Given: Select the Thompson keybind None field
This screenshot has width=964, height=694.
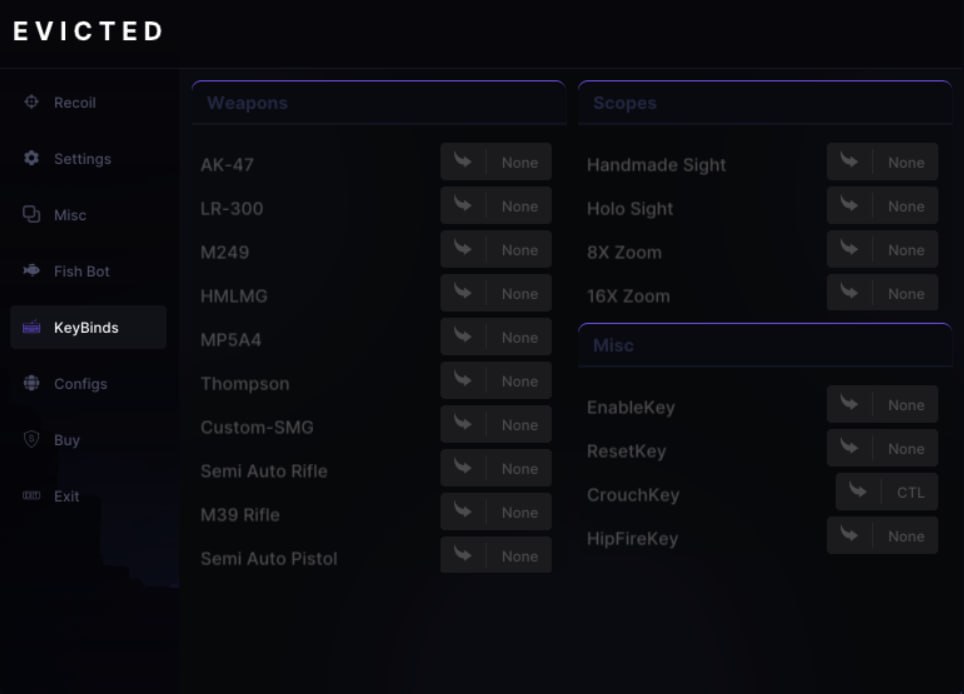Looking at the screenshot, I should point(519,381).
